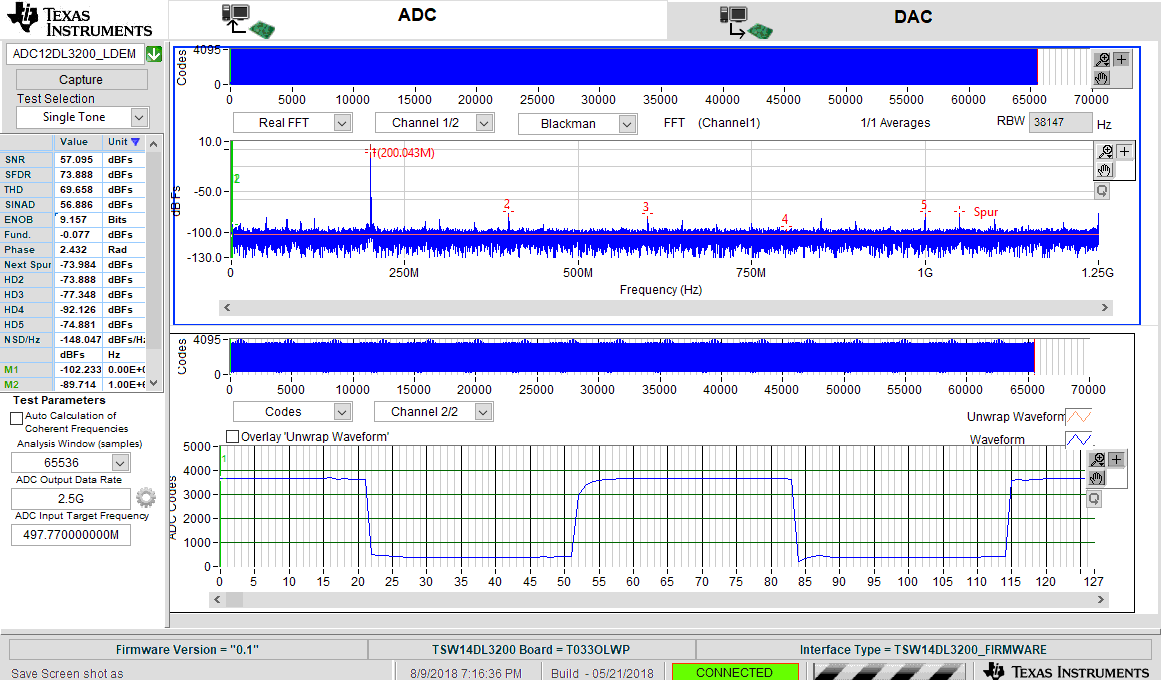Viewport: 1161px width, 680px height.
Task: Click the green device download arrow icon
Action: [x=154, y=54]
